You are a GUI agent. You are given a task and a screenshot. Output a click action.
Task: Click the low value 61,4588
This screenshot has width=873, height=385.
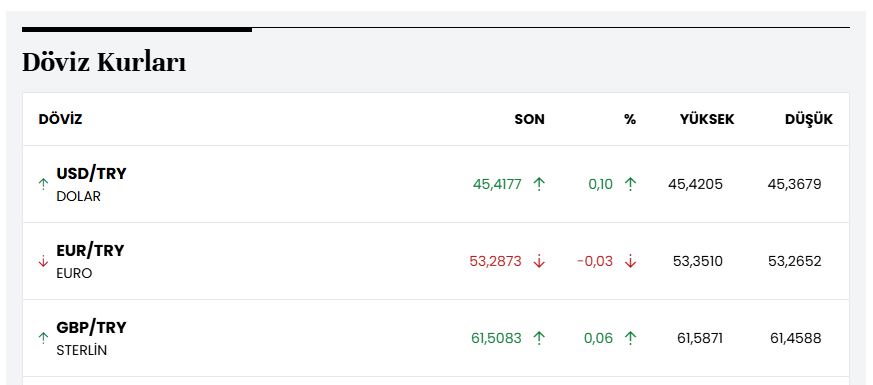[x=796, y=338]
